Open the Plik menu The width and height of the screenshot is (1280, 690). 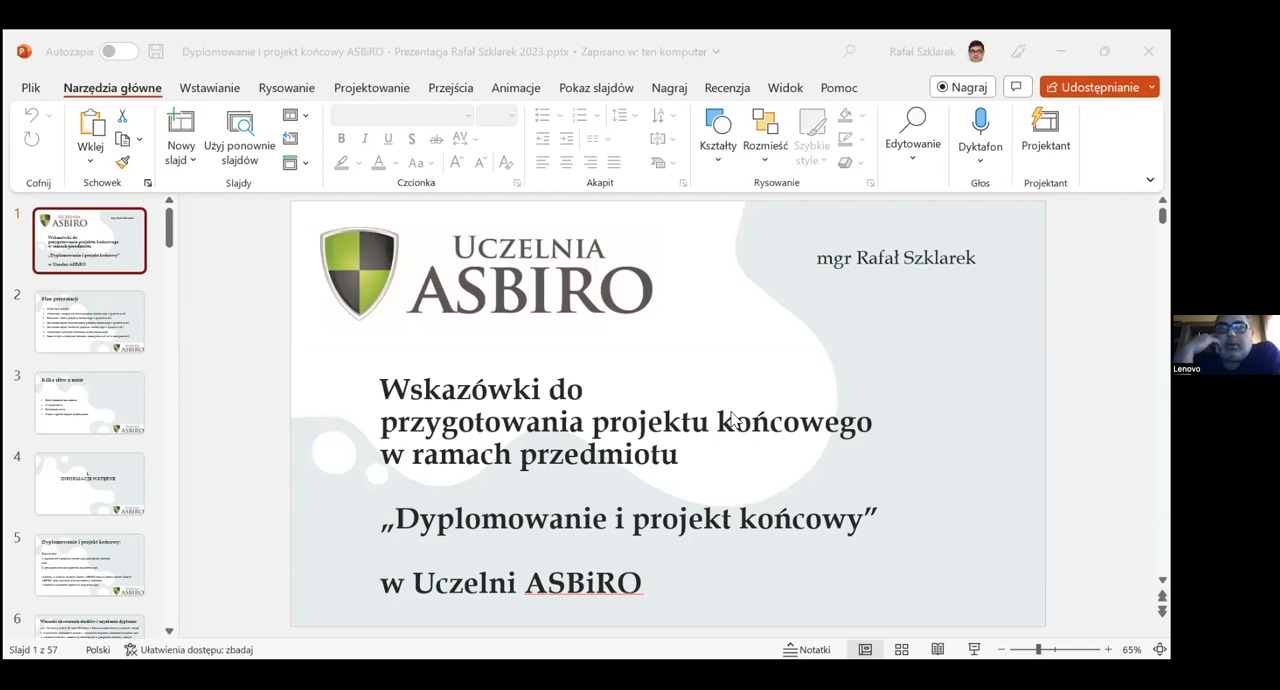click(x=31, y=88)
